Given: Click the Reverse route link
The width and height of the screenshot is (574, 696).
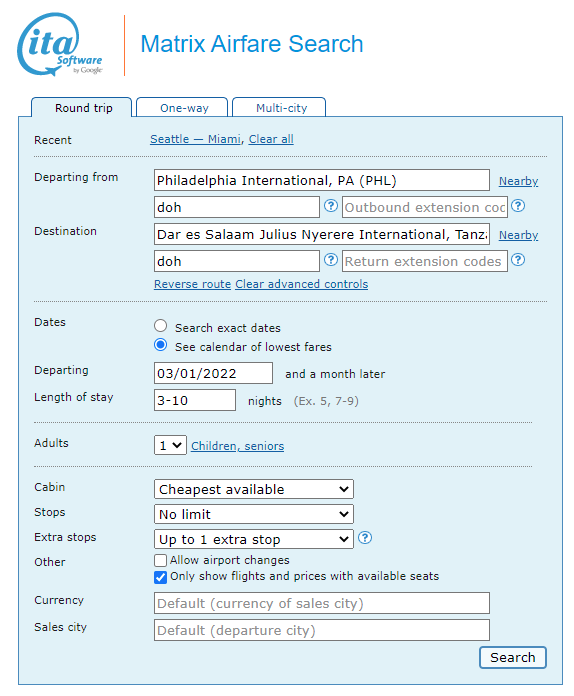Looking at the screenshot, I should tap(192, 284).
